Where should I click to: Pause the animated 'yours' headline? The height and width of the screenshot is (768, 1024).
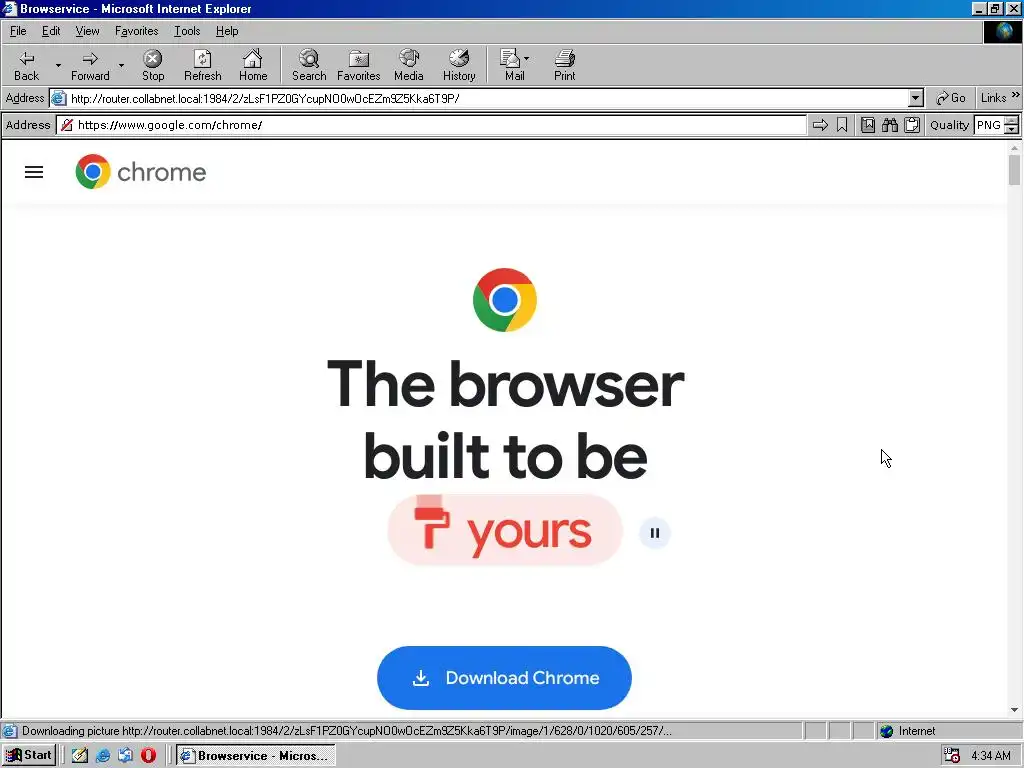pyautogui.click(x=654, y=533)
